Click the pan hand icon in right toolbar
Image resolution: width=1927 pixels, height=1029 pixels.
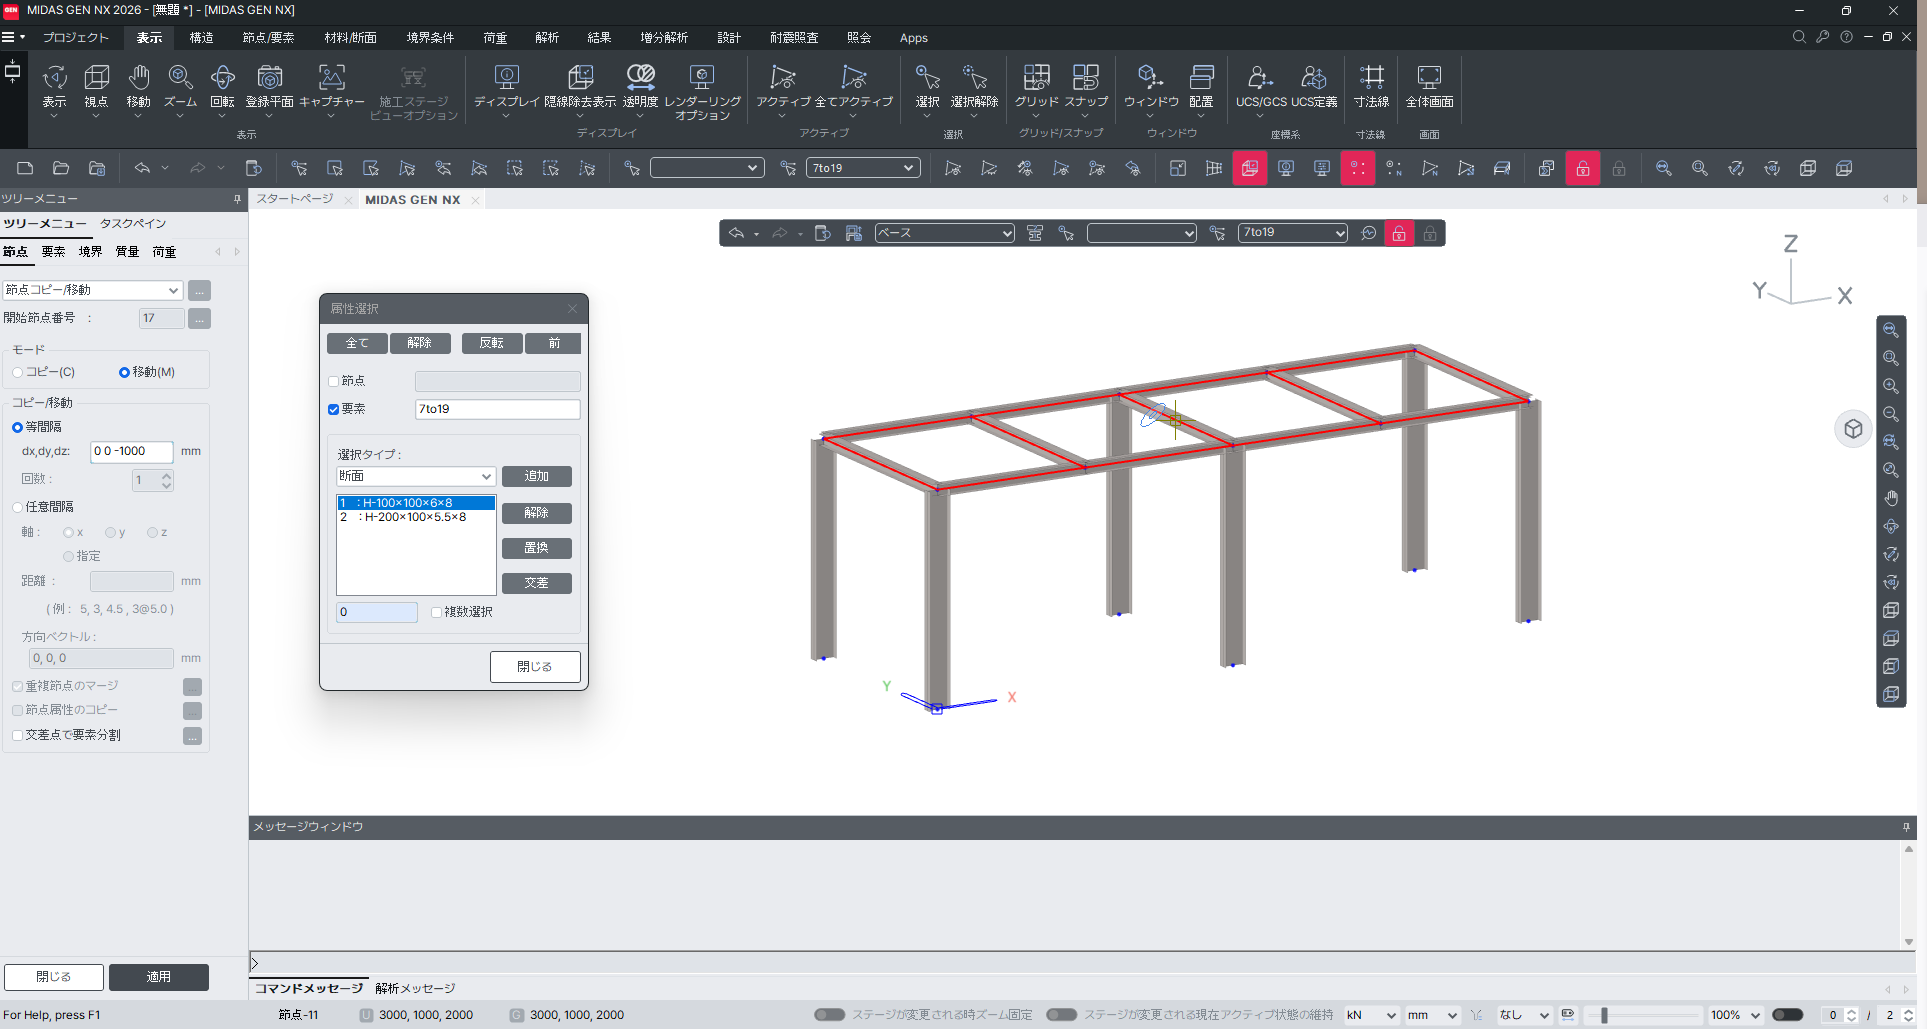1891,498
